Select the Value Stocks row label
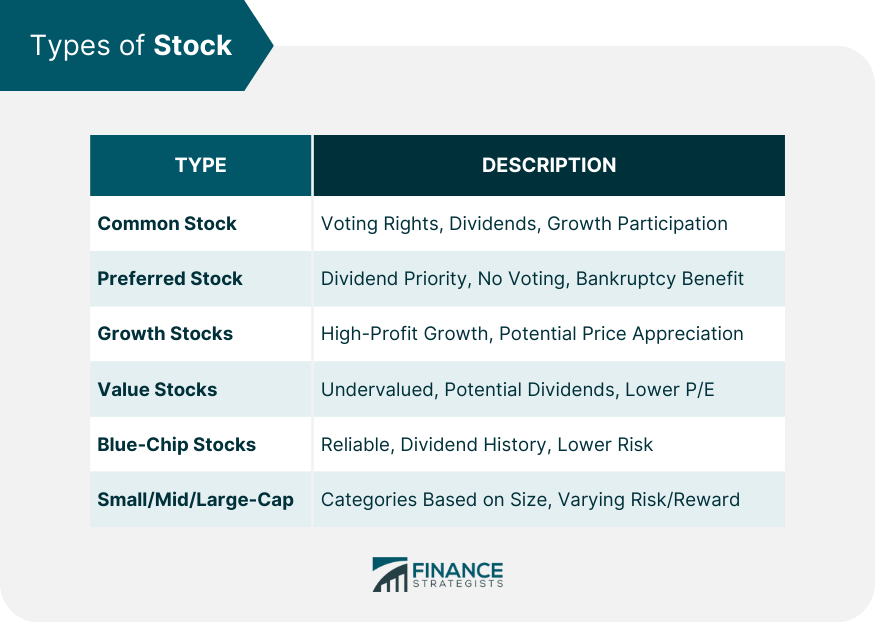 (x=157, y=389)
